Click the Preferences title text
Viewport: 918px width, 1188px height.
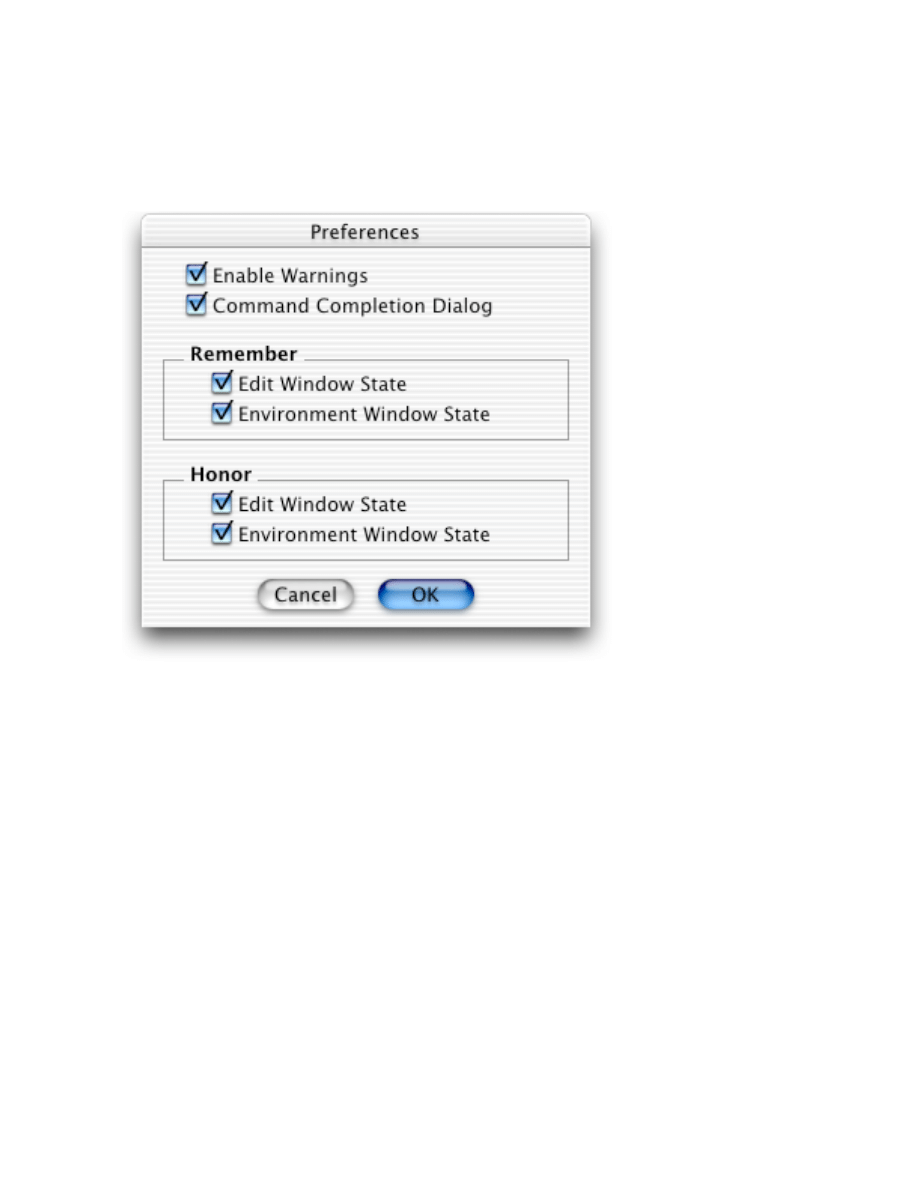click(x=364, y=232)
